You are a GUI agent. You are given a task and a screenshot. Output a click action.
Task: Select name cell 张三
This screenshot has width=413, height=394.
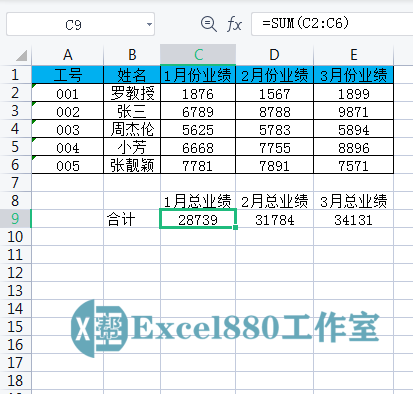132,111
